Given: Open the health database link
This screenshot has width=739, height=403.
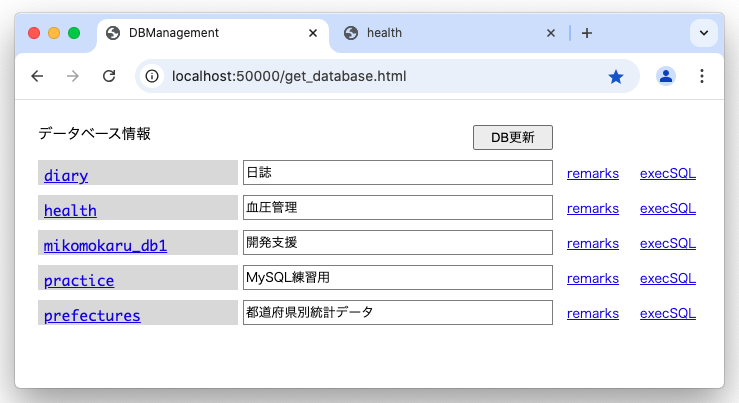Looking at the screenshot, I should click(70, 210).
